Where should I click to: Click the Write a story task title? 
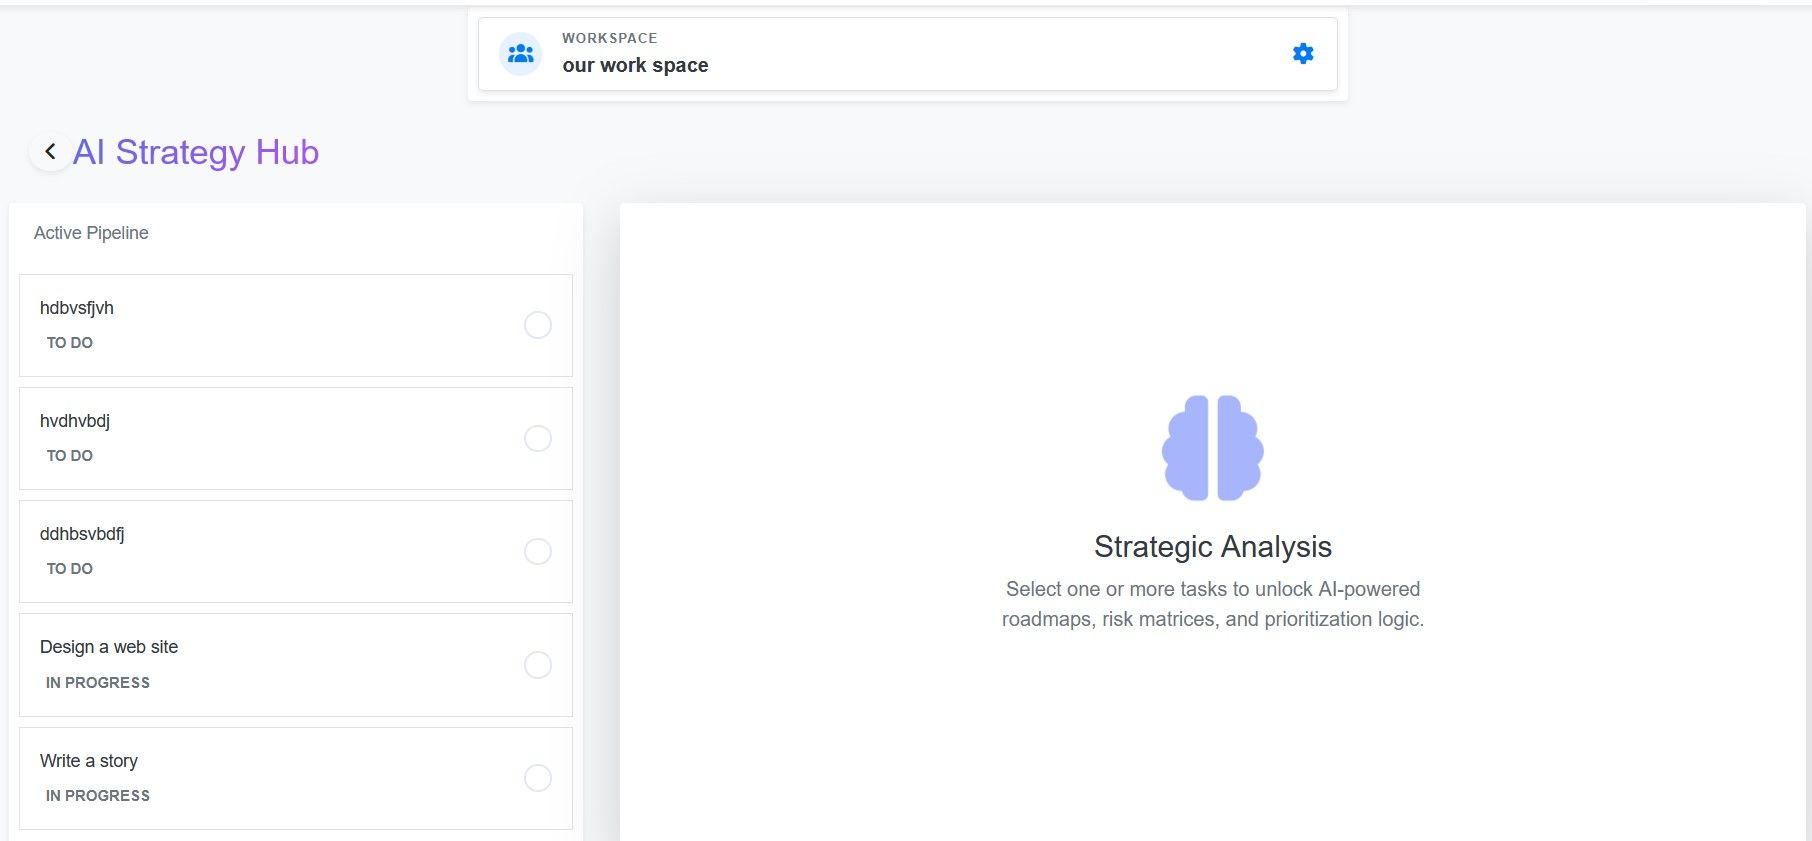[x=89, y=761]
